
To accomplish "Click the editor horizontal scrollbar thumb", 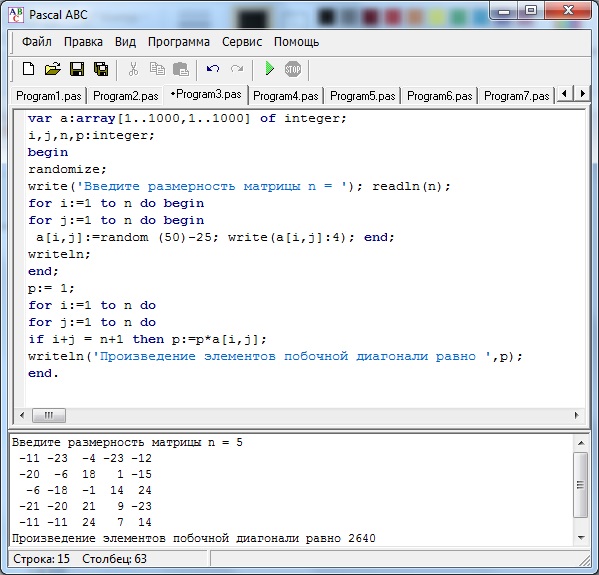I will point(49,415).
